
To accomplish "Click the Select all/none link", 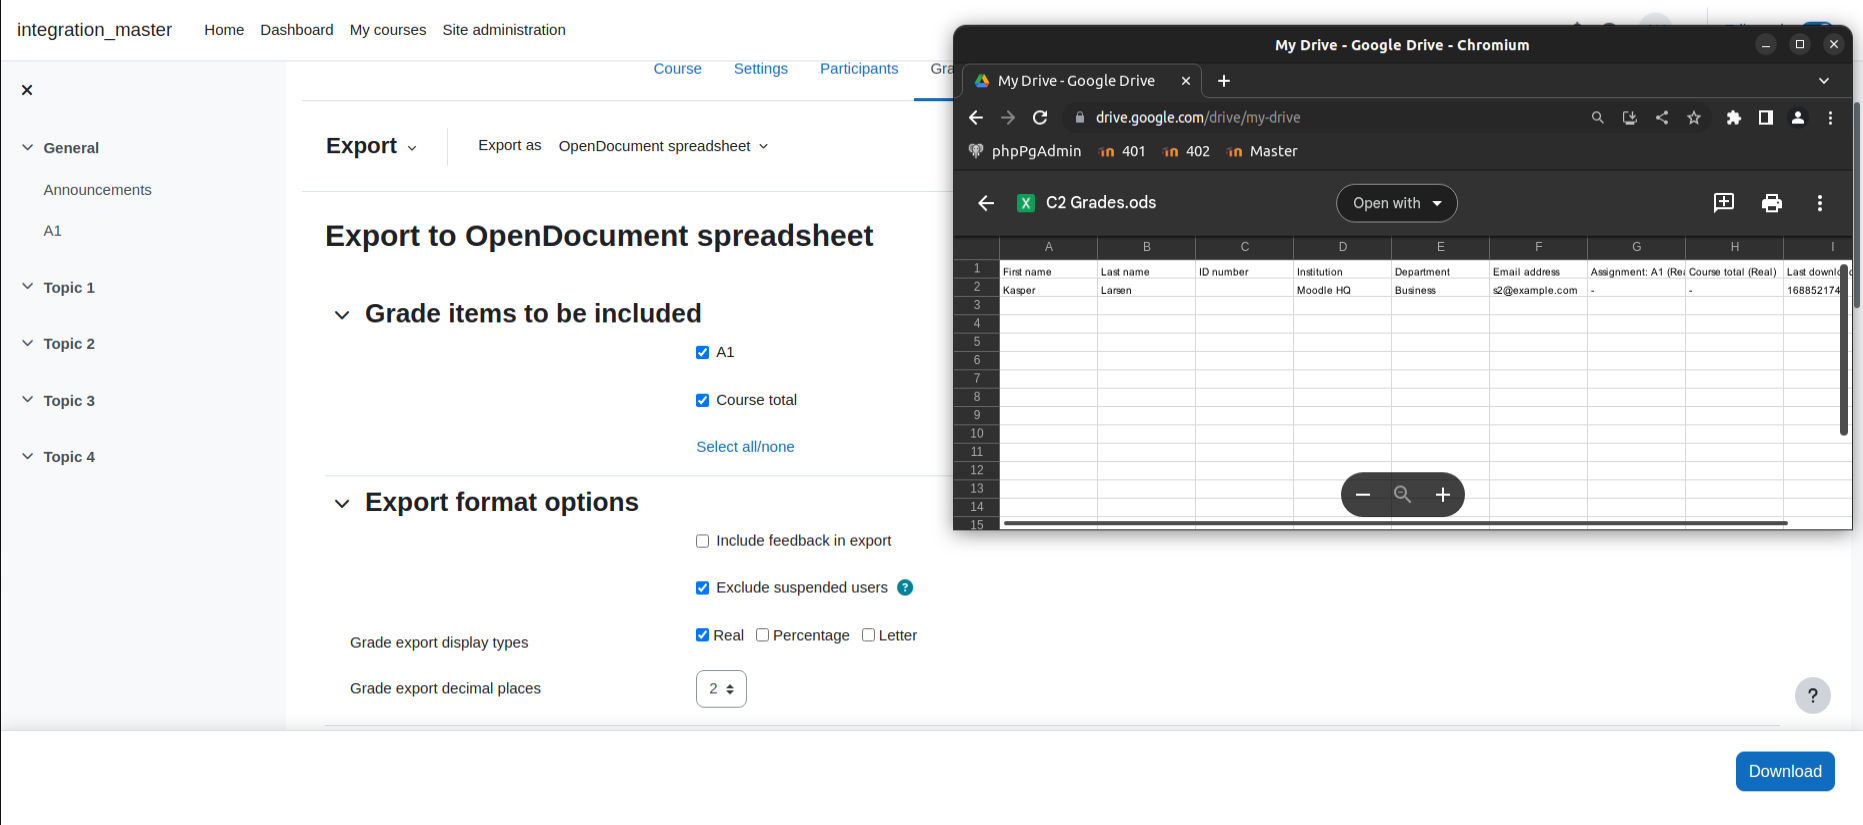I will tap(745, 447).
